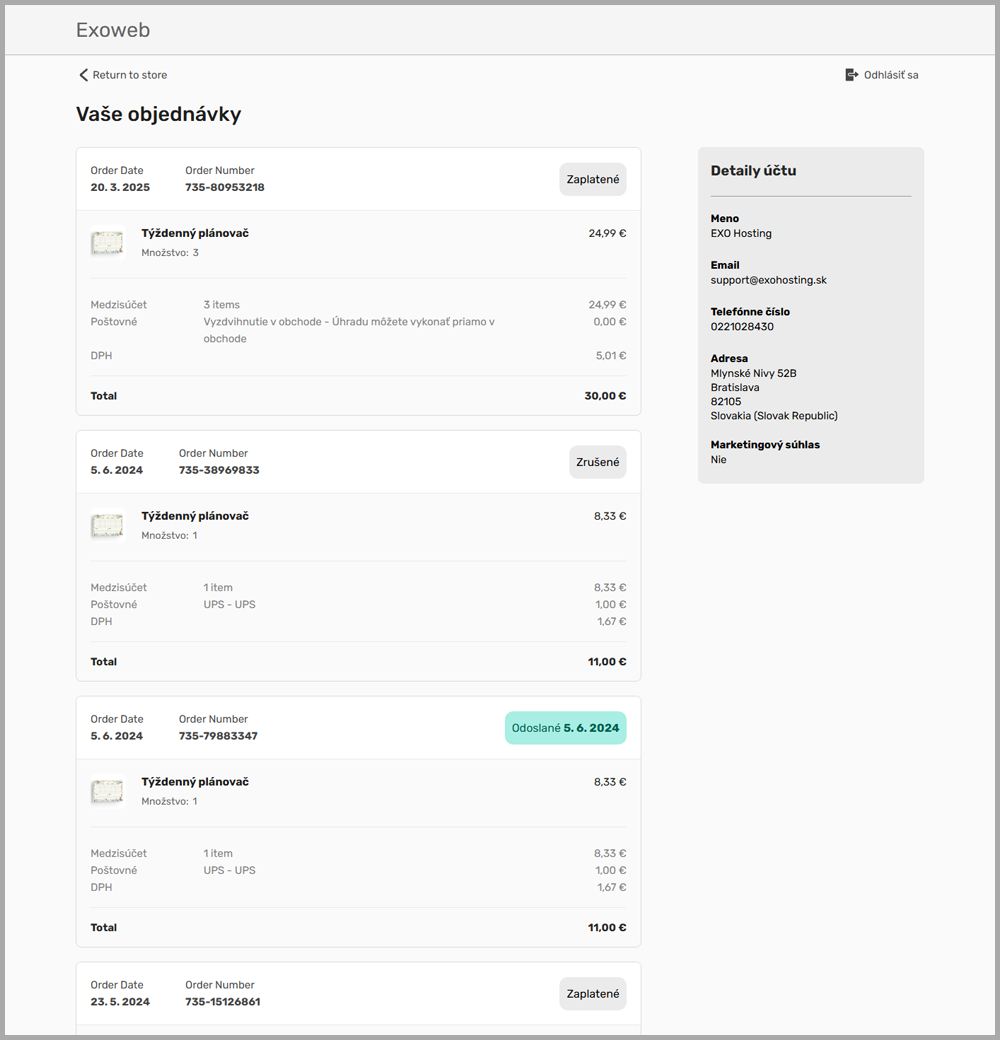This screenshot has width=1000, height=1040.
Task: Click the Odoslané 5. 6. 2024 badge
Action: pyautogui.click(x=565, y=728)
